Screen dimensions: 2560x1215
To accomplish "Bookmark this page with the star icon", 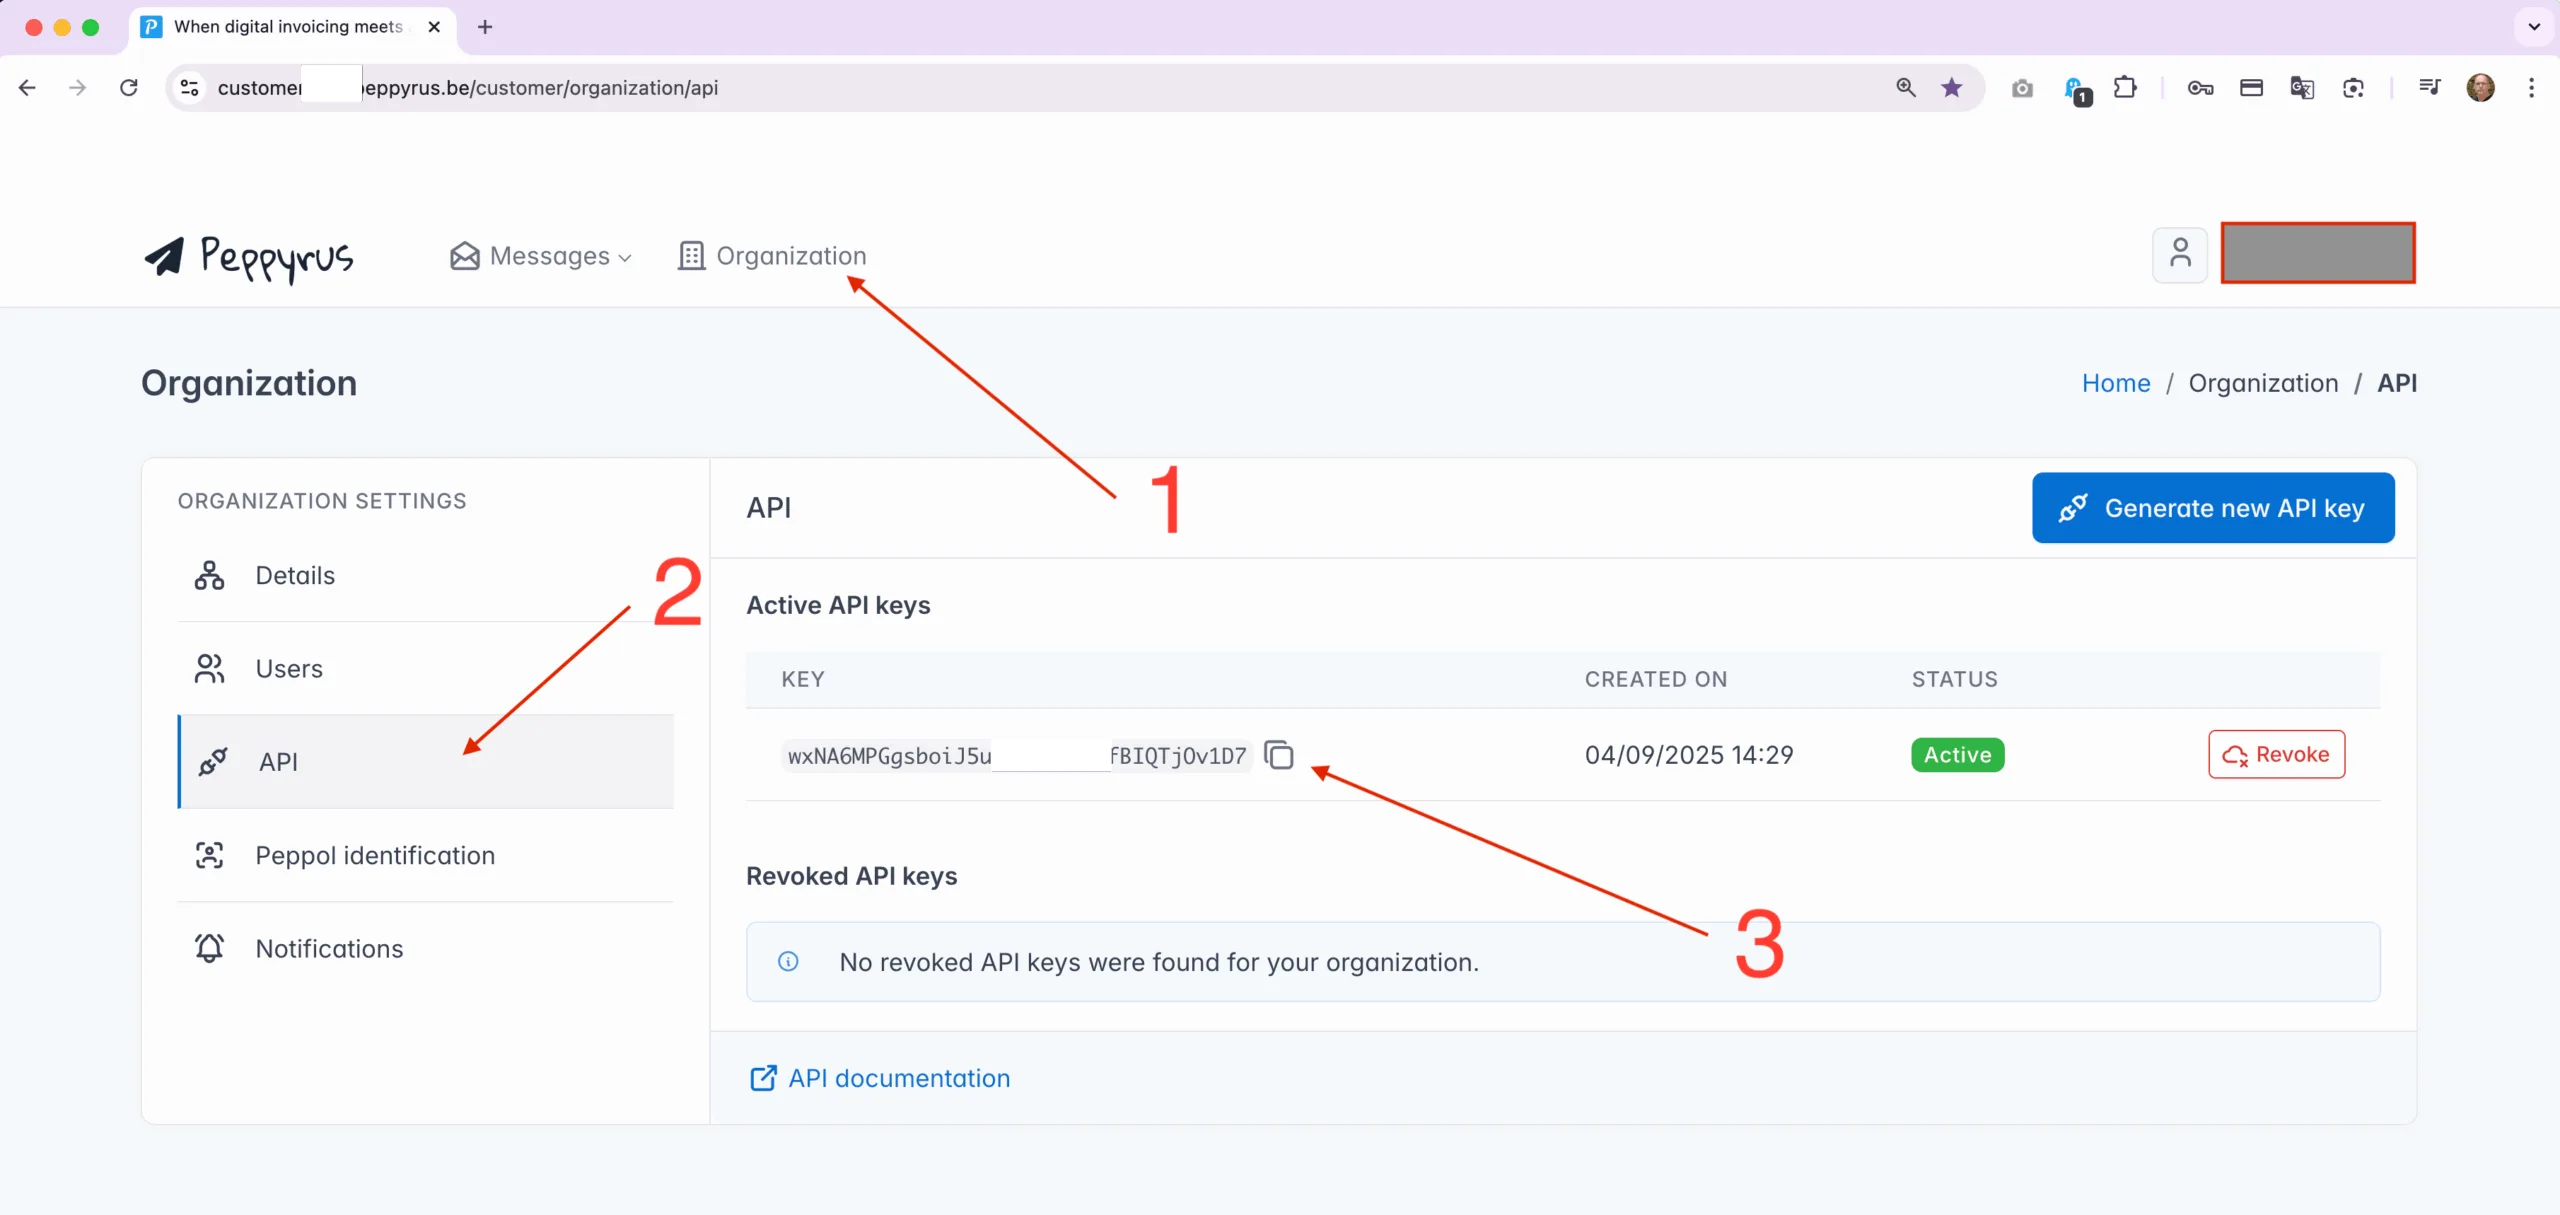I will click(1951, 88).
